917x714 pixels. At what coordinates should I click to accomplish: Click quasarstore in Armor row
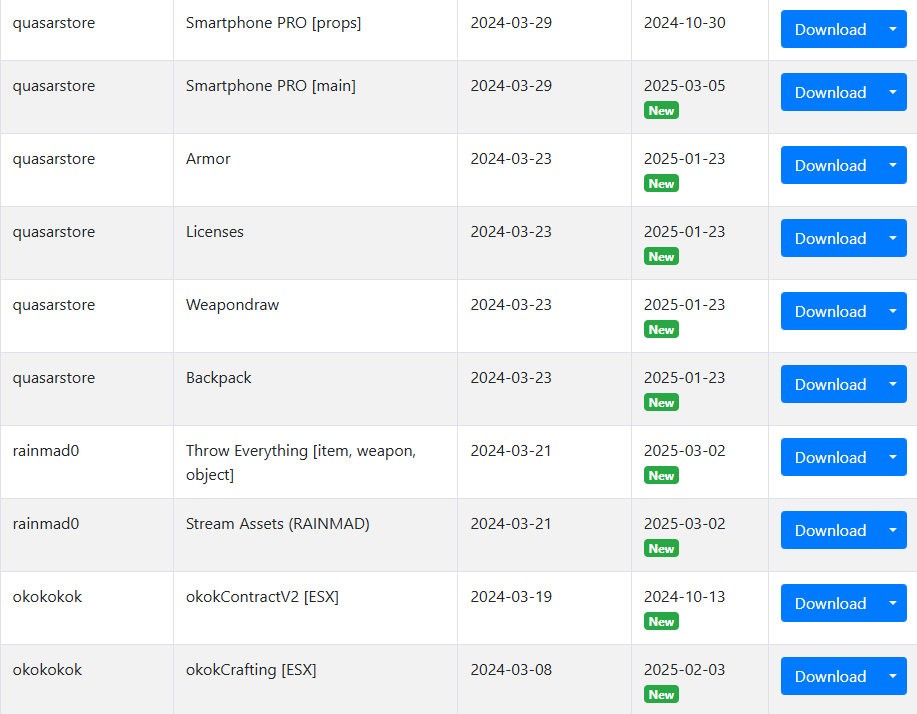tap(54, 159)
